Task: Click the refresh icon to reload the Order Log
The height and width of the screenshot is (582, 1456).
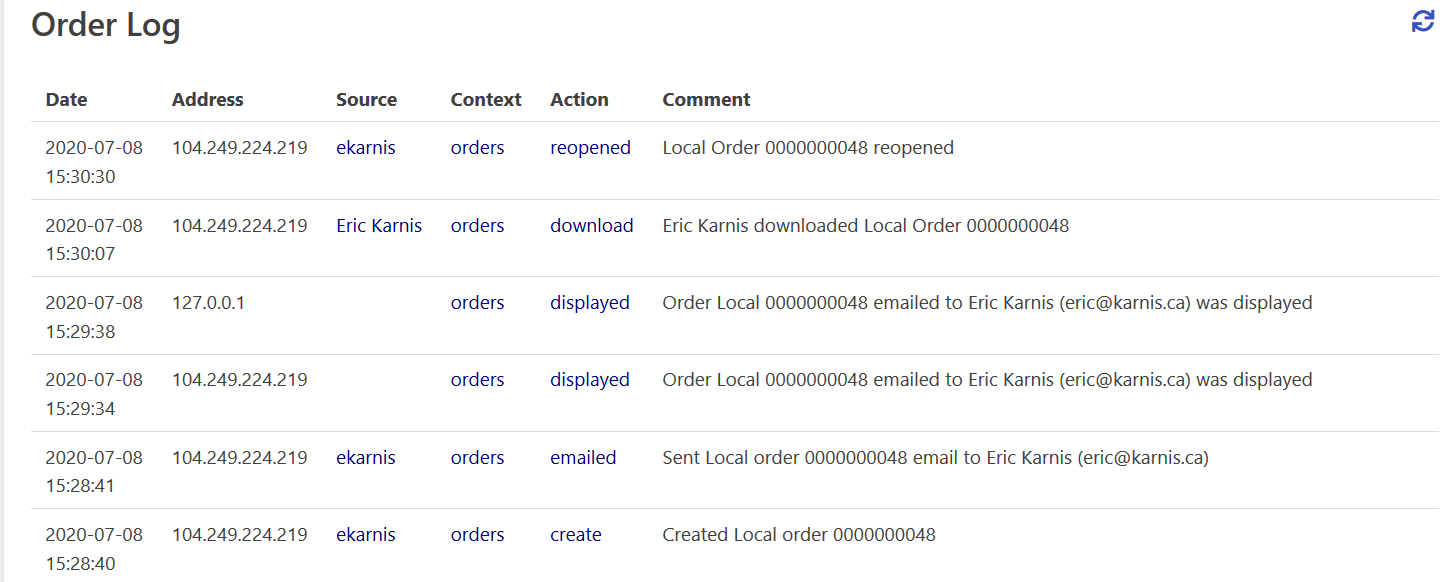Action: 1421,20
